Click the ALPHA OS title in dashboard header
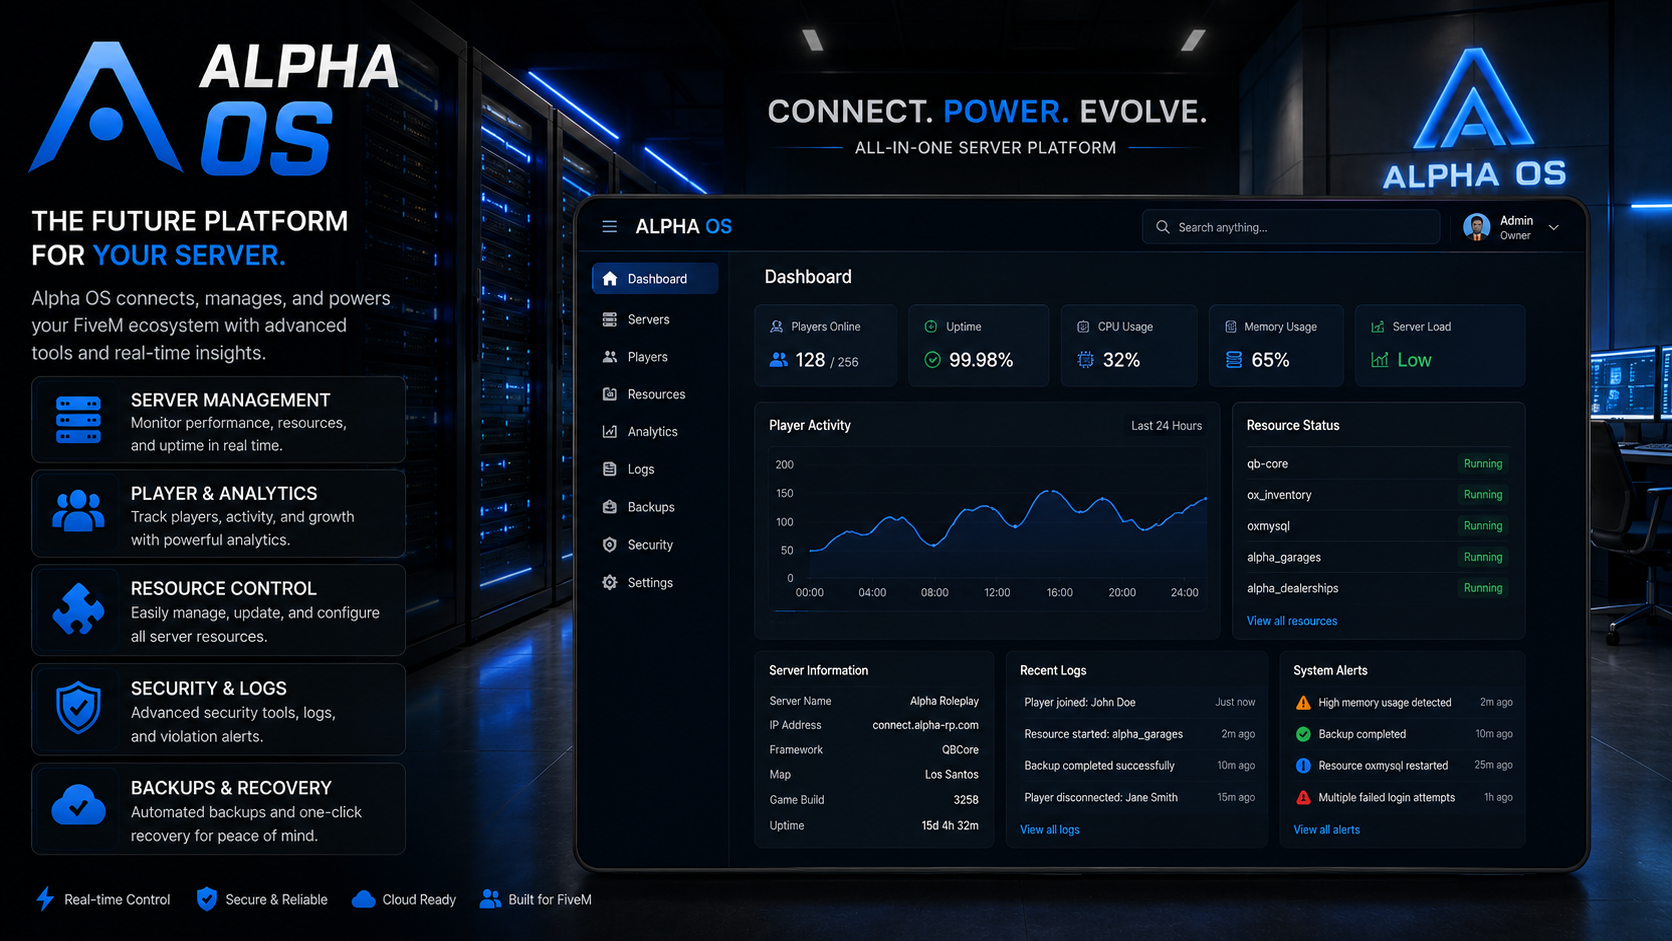This screenshot has height=941, width=1672. 683,227
